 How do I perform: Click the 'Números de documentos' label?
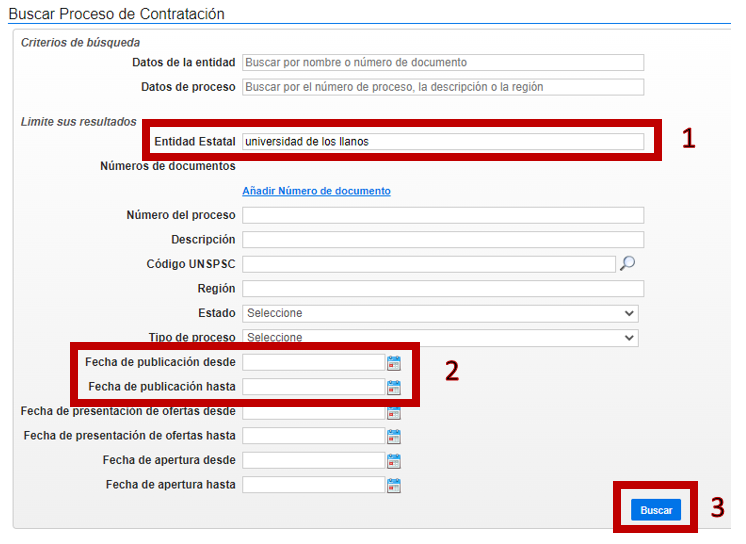pos(167,166)
